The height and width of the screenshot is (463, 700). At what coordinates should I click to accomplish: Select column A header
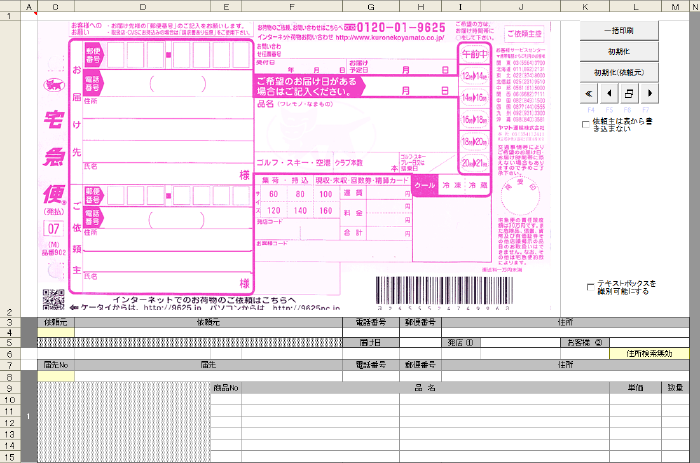click(x=29, y=6)
